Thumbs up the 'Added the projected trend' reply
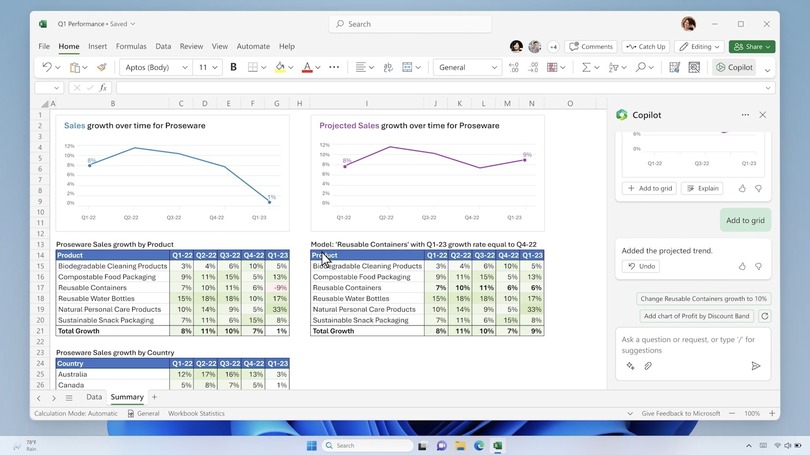The height and width of the screenshot is (455, 810). (742, 266)
